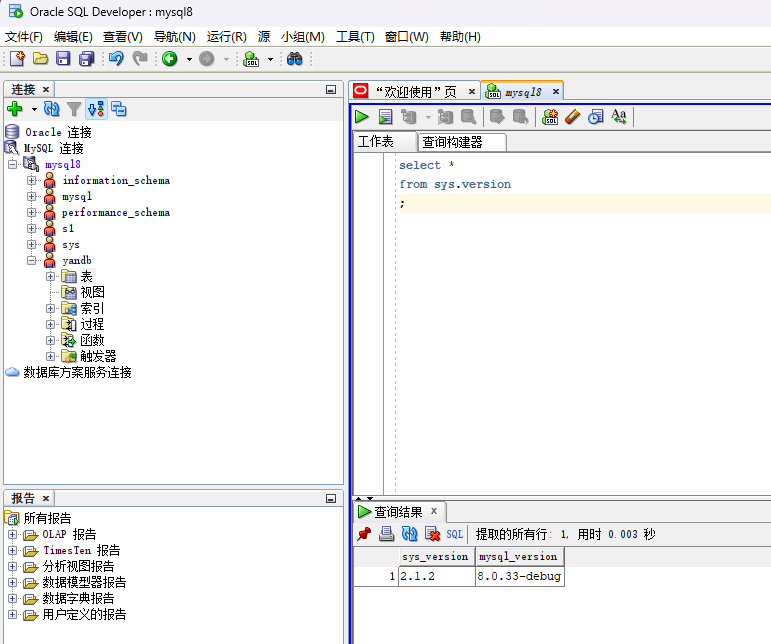Expand 数据字典报告 folder
The image size is (771, 644).
click(12, 598)
